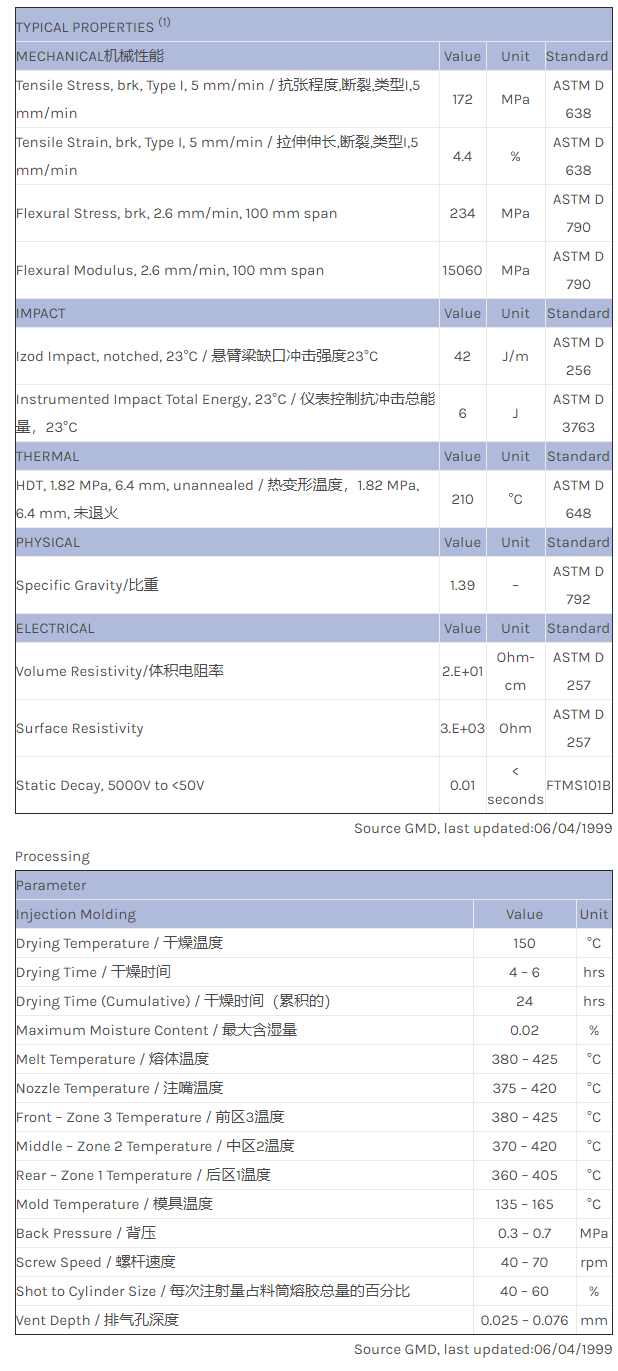The width and height of the screenshot is (618, 1371).
Task: Select the MECHANICAL section header row
Action: pos(90,56)
